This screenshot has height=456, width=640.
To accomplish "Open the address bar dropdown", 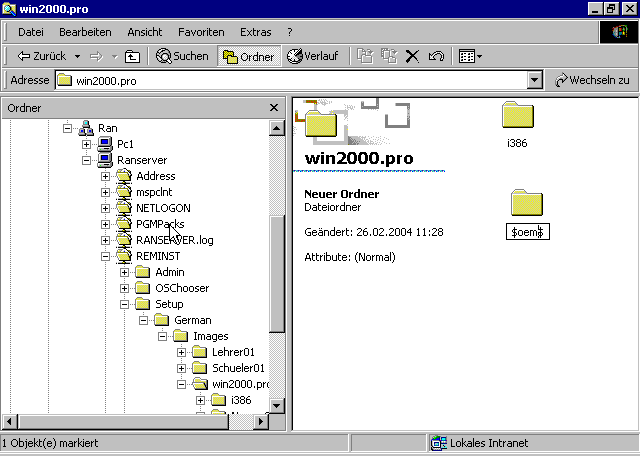I will click(x=534, y=80).
